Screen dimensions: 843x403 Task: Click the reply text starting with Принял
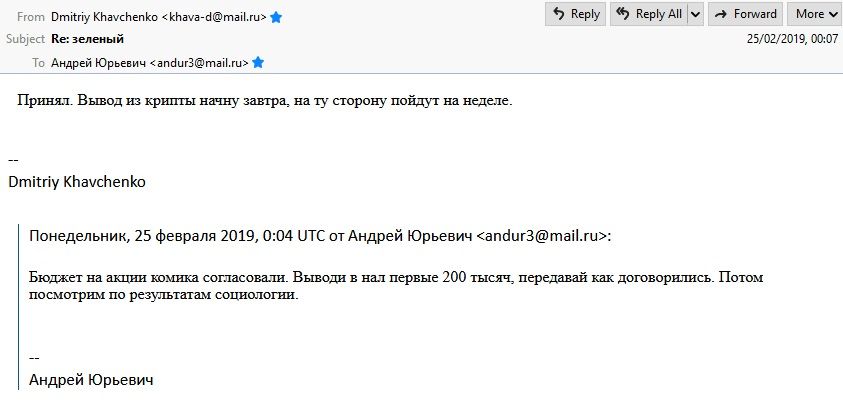[265, 100]
